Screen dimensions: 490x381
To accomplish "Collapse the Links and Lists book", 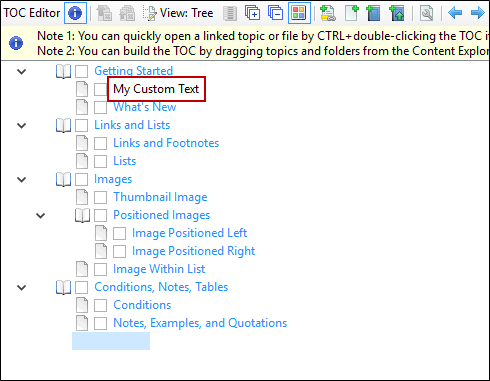I will 22,125.
